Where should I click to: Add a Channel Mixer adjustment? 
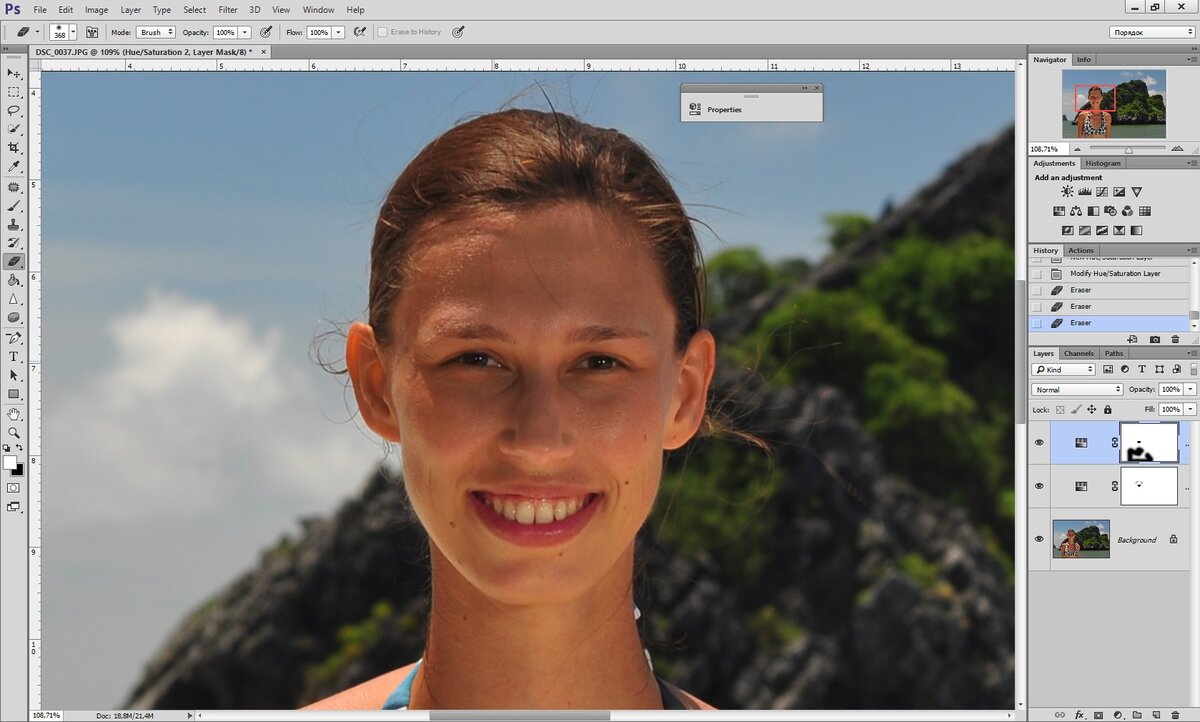(1128, 211)
